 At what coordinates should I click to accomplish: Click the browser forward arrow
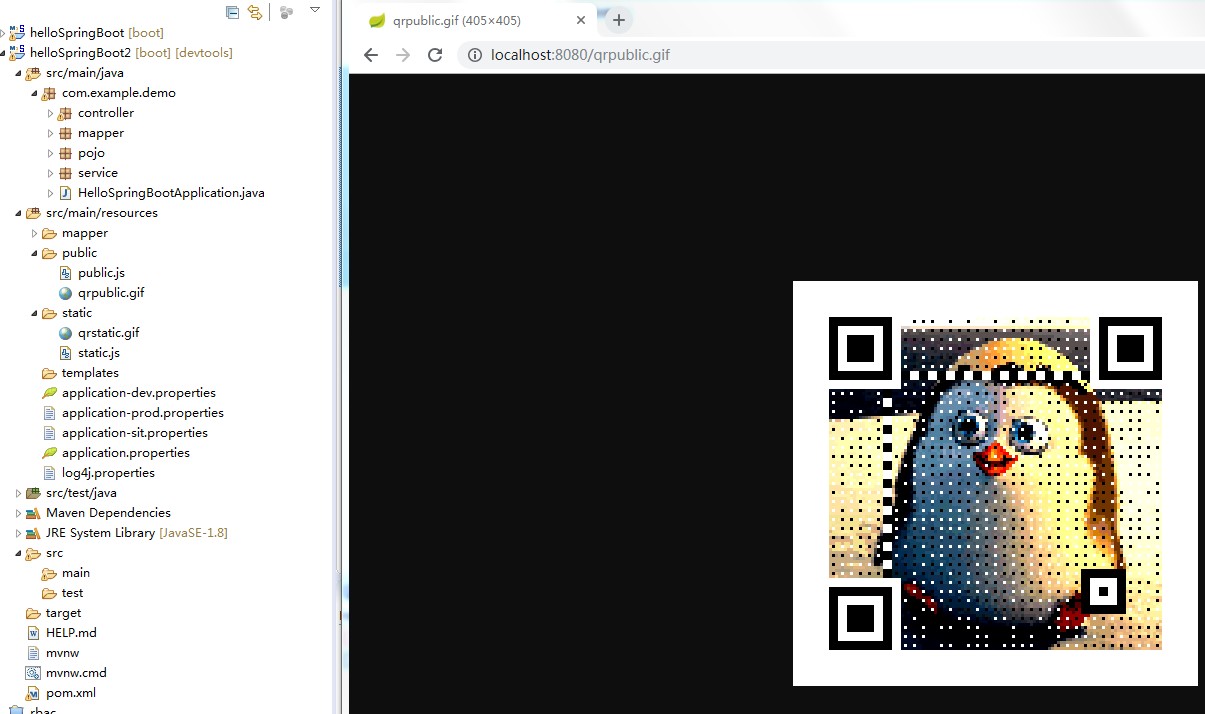pos(403,55)
